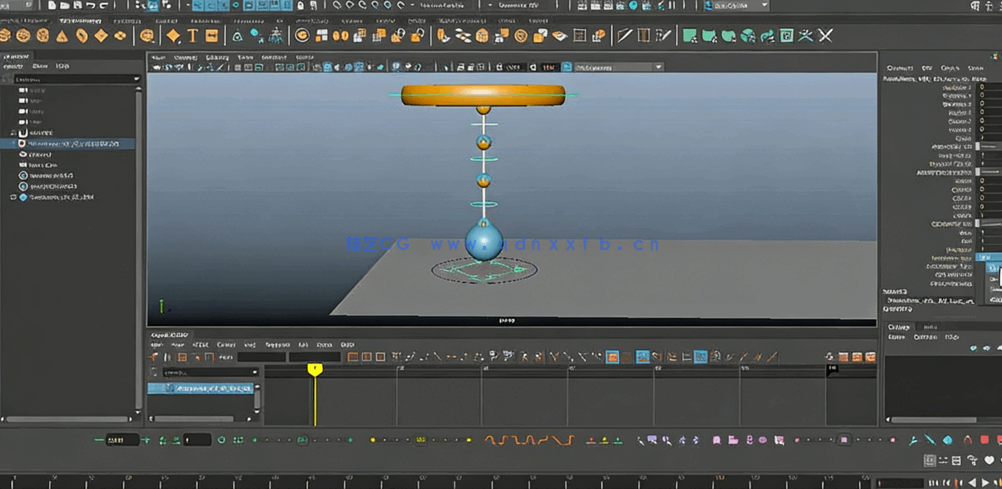1002x489 pixels.
Task: Click the first orange wave curve icon
Action: (492, 440)
